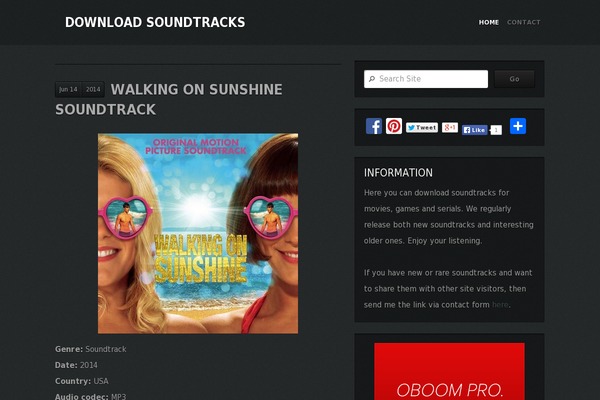Click the Walking on Sunshine album cover
The image size is (600, 400).
(x=198, y=233)
